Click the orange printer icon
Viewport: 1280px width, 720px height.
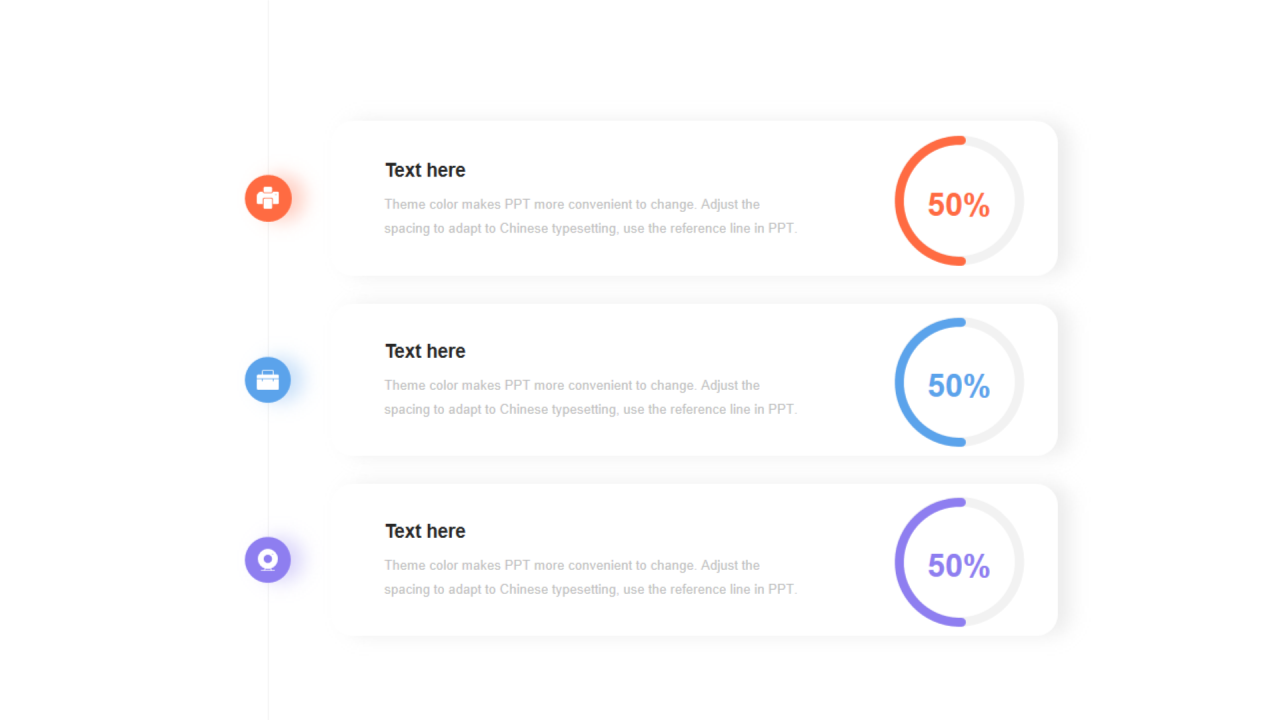point(268,198)
